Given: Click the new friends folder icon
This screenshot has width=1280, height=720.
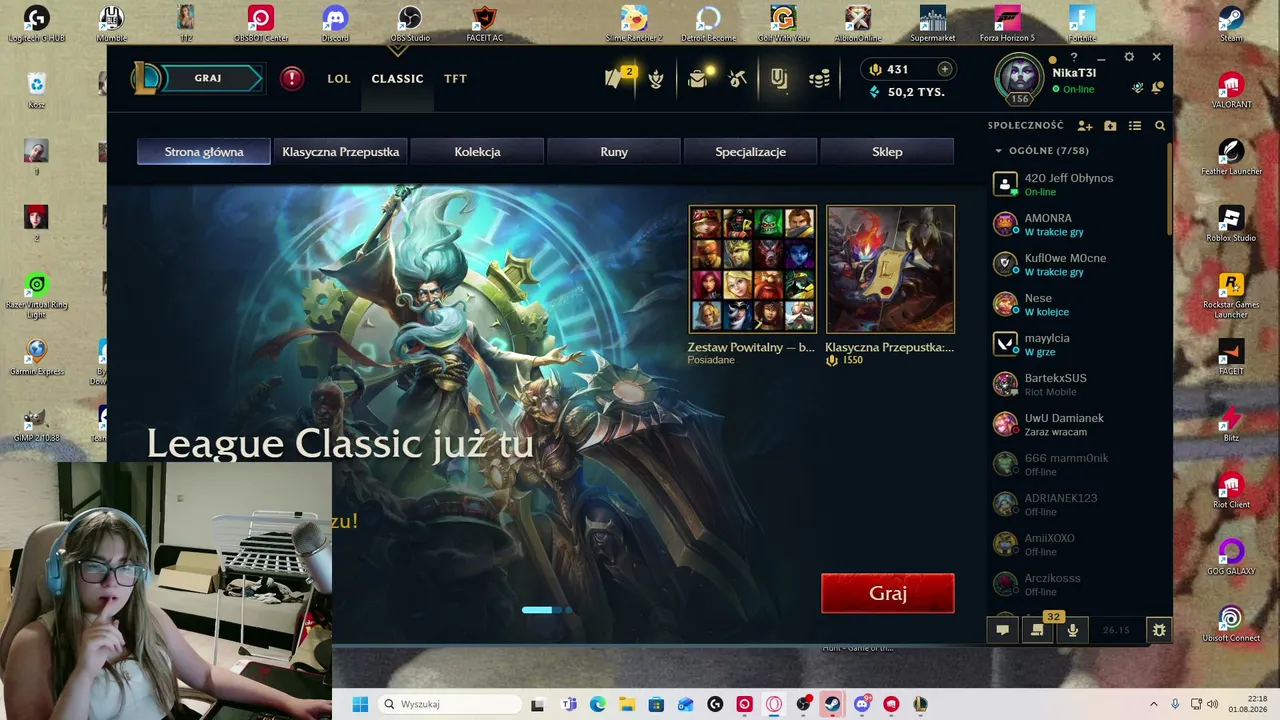Looking at the screenshot, I should point(1110,126).
